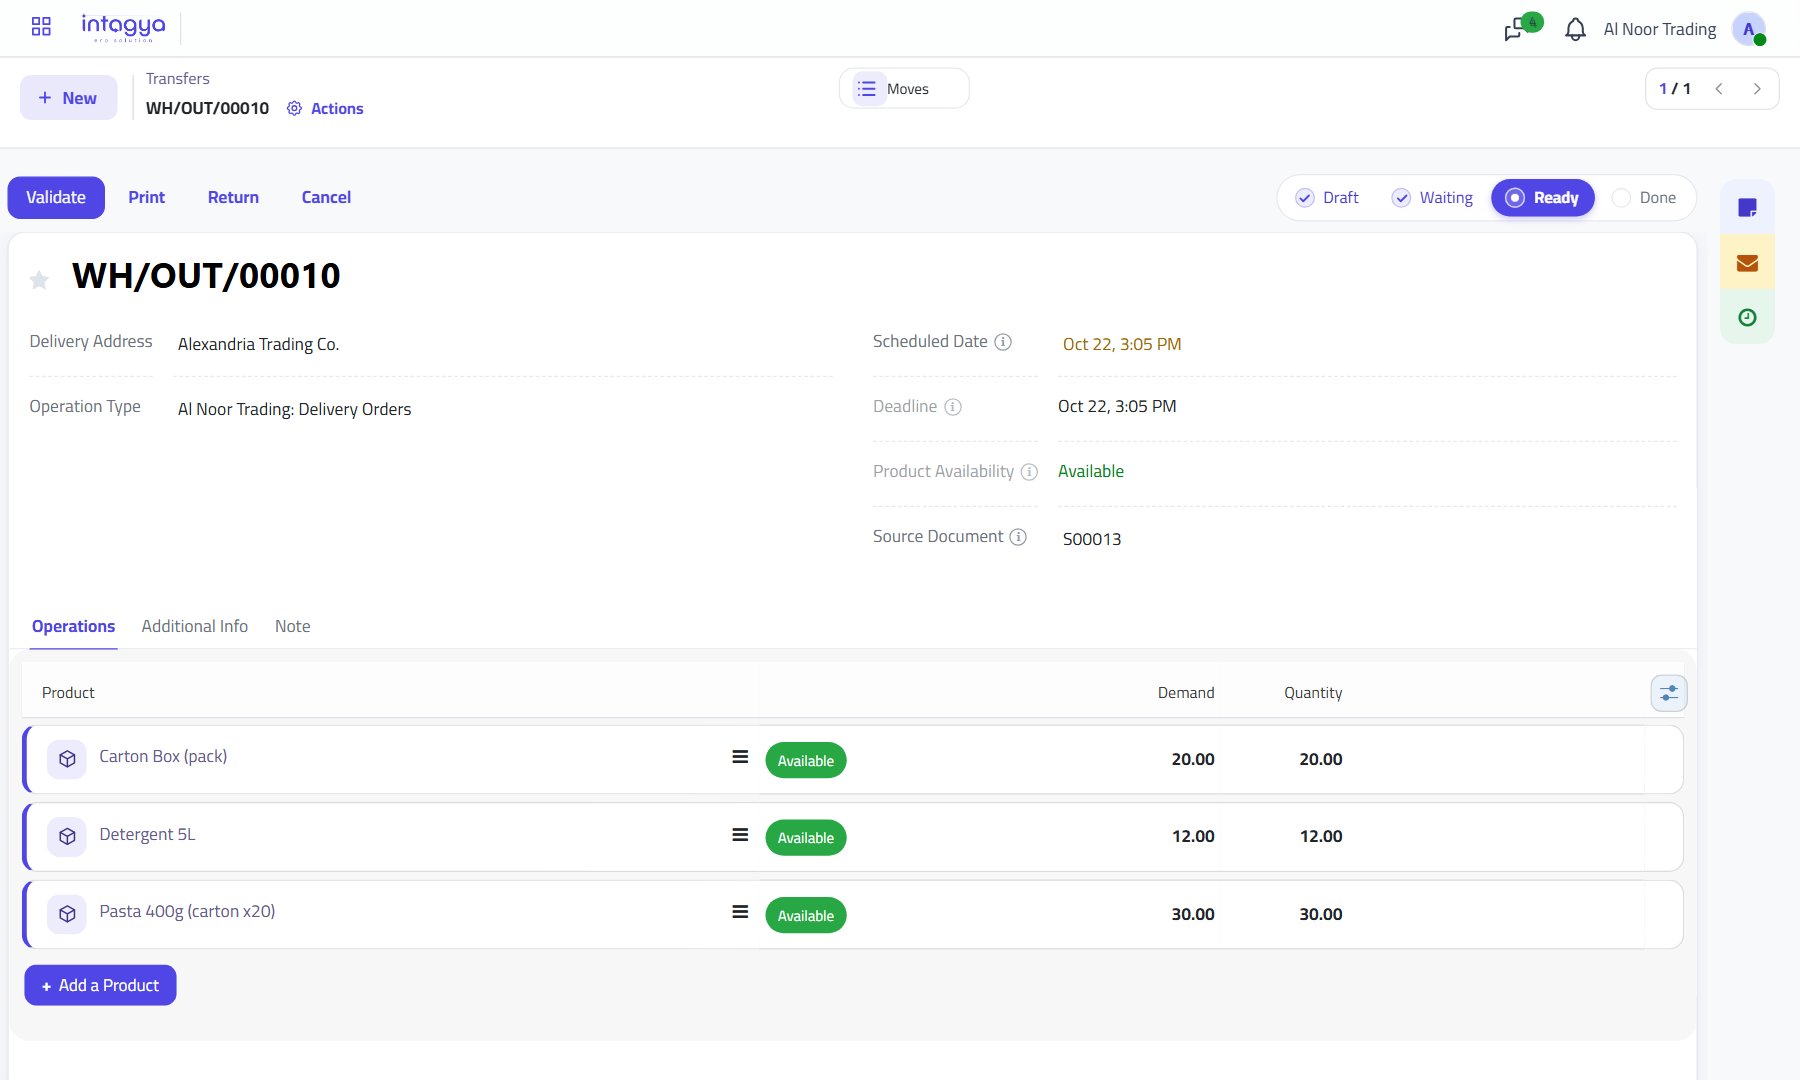Select the Ready status stage

coord(1542,198)
